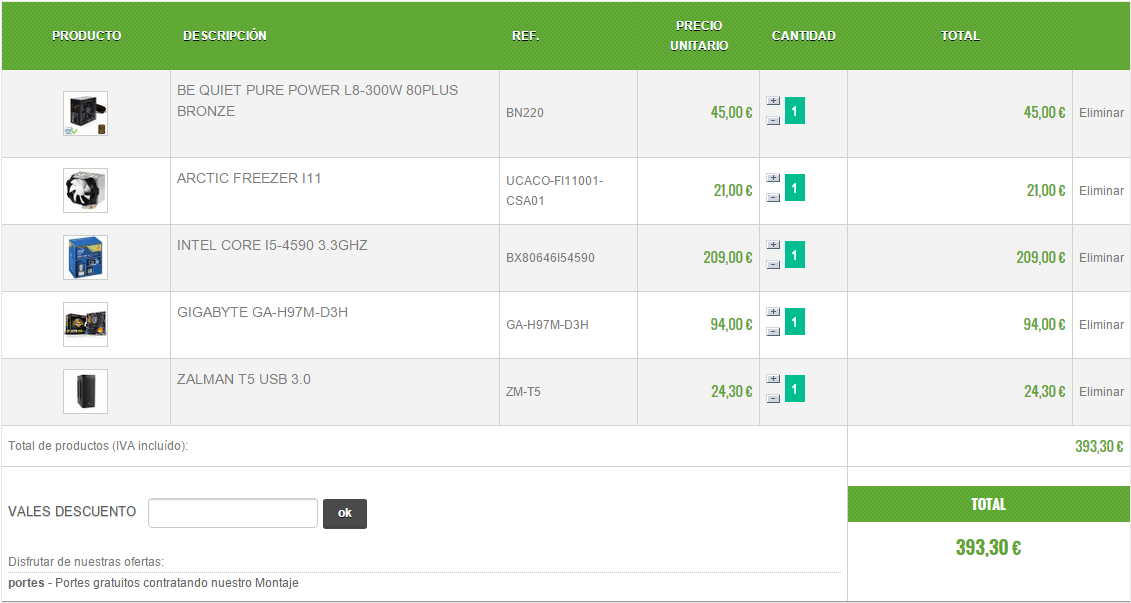Click reference code ZM-T5
Viewport: 1131px width, 603px height.
(524, 392)
